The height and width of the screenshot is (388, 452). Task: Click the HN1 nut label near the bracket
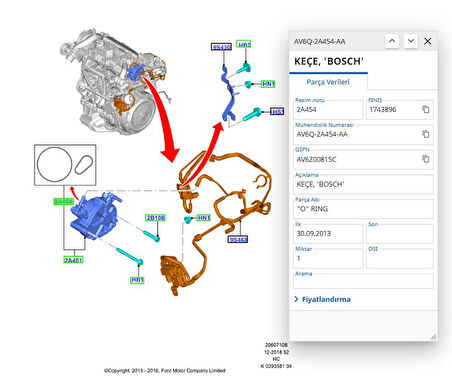pyautogui.click(x=268, y=84)
